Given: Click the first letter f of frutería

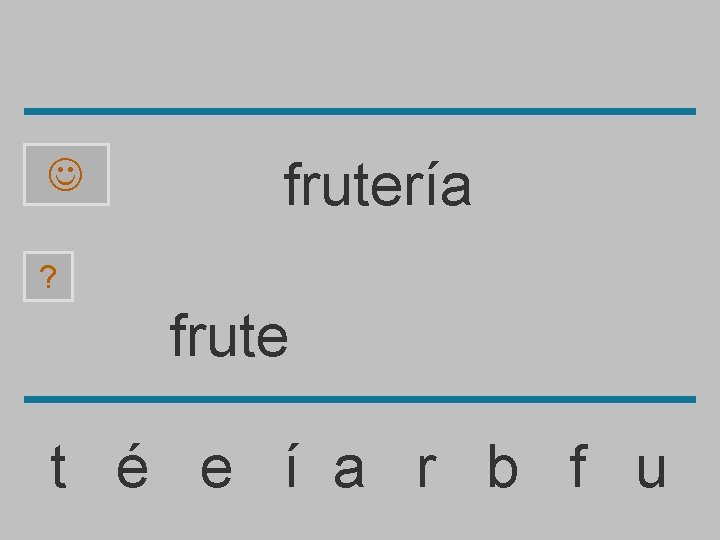Looking at the screenshot, I should click(293, 186).
